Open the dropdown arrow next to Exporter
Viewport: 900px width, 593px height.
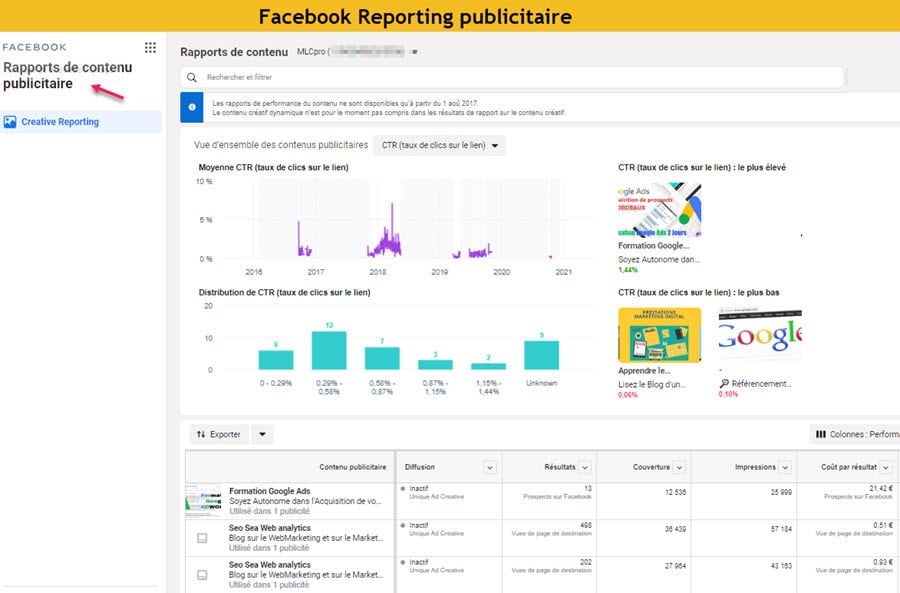[262, 434]
